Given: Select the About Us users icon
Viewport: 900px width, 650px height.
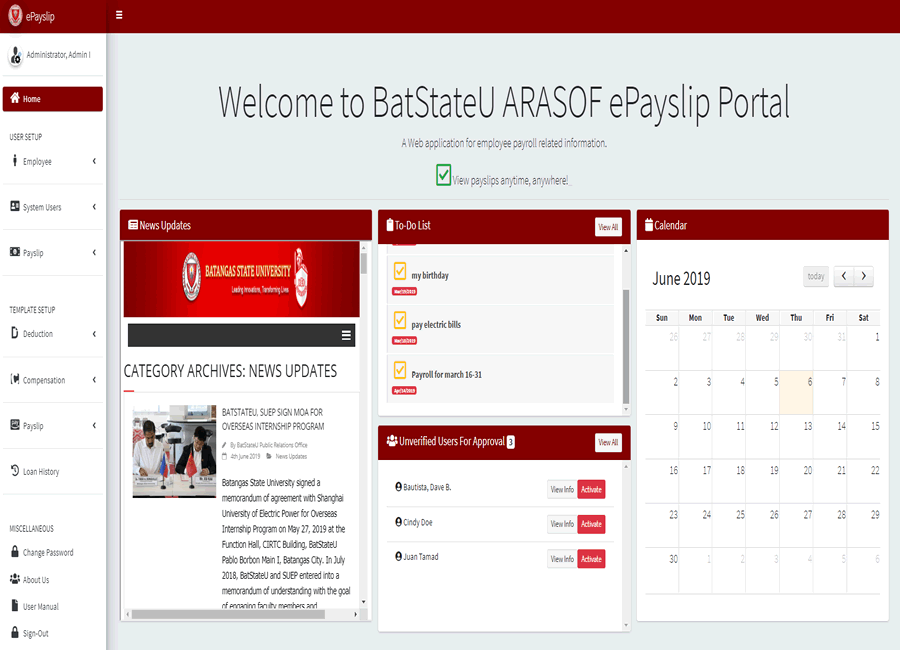Looking at the screenshot, I should (16, 579).
